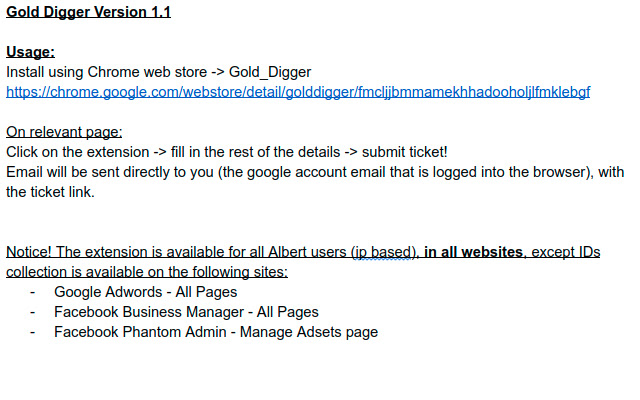Click the bold 'in all websites' text
The width and height of the screenshot is (640, 400).
click(x=475, y=252)
